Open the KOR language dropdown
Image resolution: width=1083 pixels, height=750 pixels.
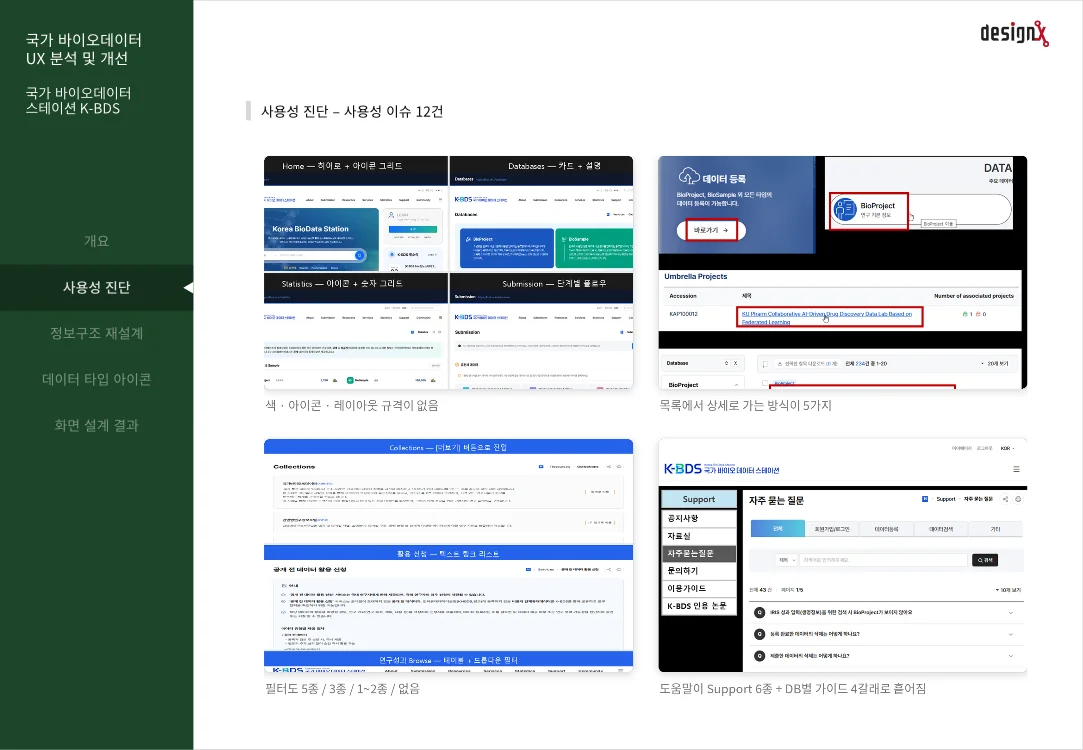coord(1008,448)
